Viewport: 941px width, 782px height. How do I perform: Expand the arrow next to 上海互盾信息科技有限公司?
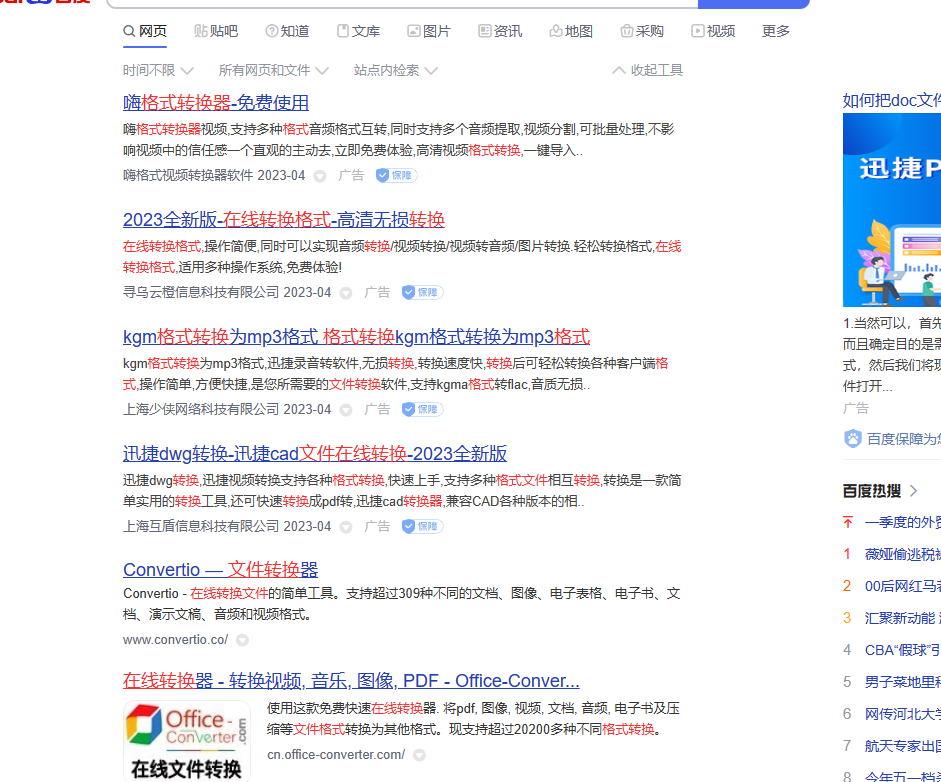point(346,527)
